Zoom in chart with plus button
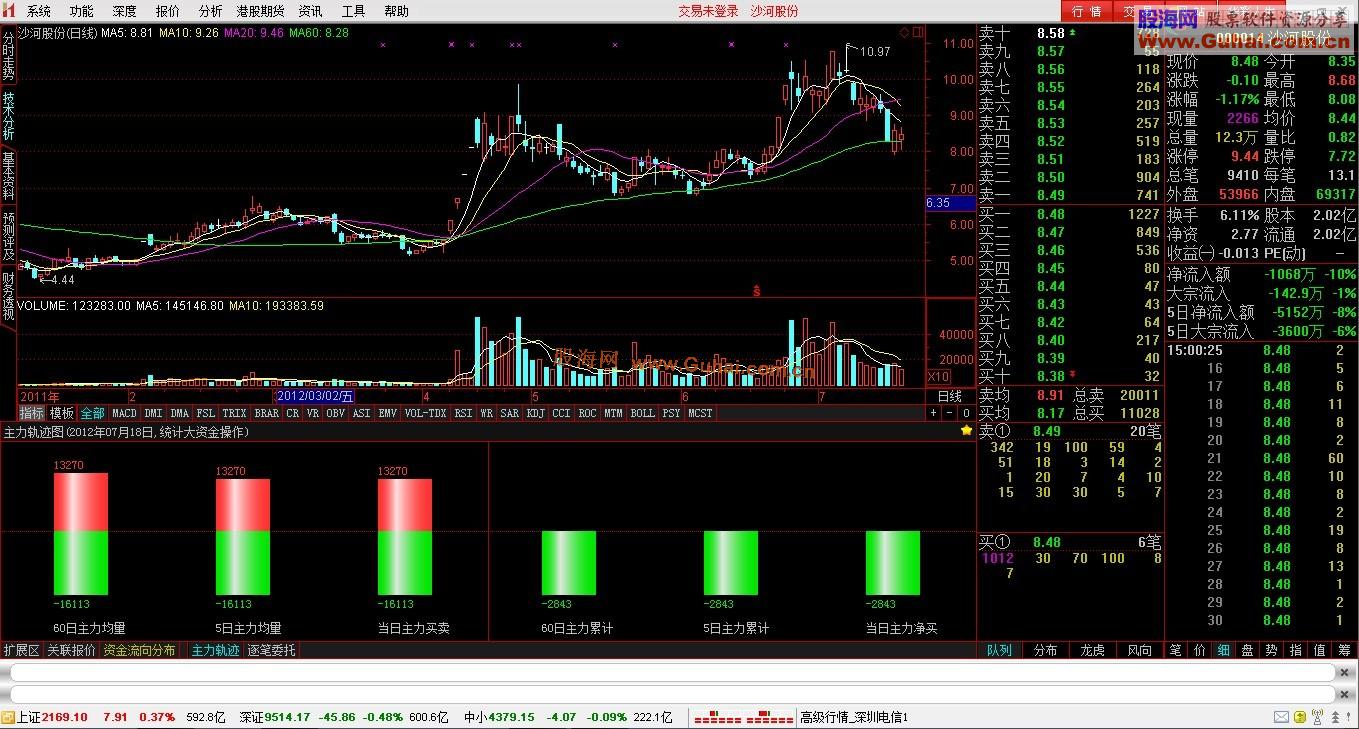The width and height of the screenshot is (1359, 729). click(x=934, y=413)
